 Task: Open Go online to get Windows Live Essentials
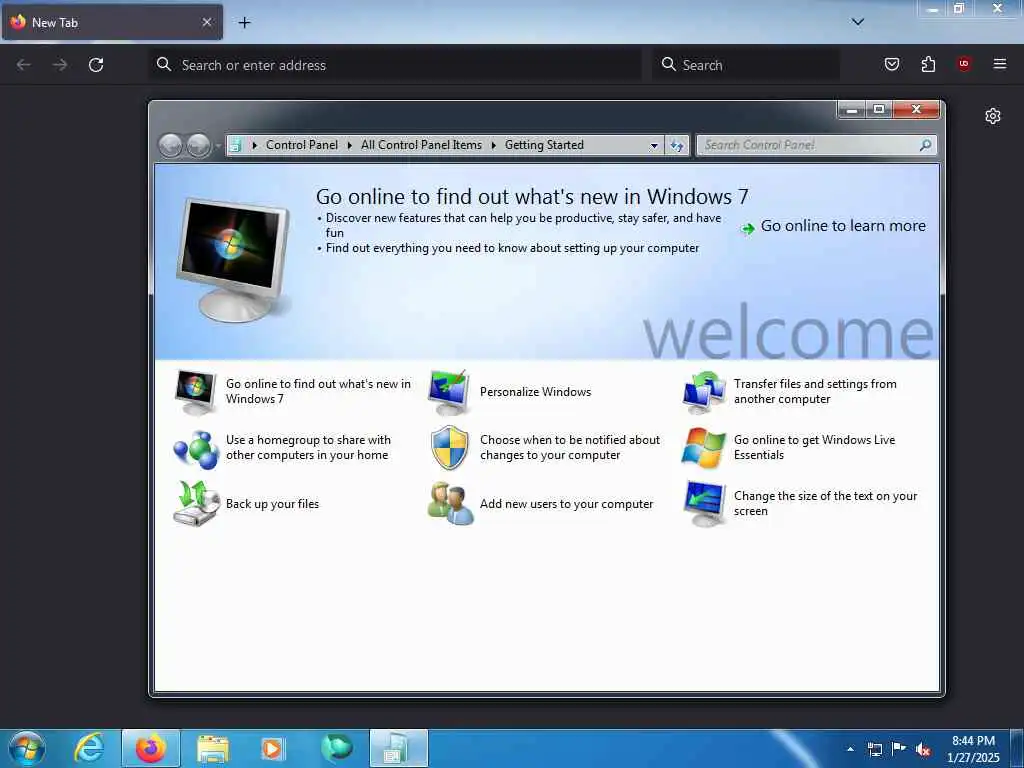(x=814, y=447)
